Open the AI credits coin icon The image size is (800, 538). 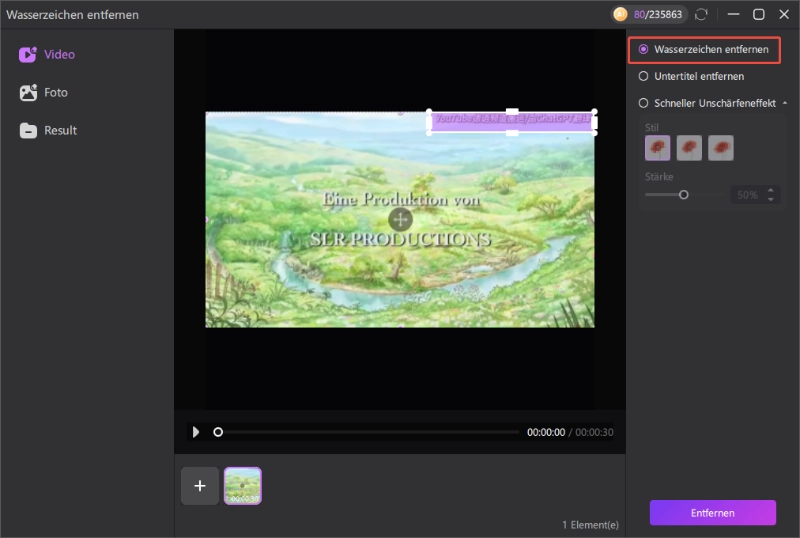click(x=620, y=14)
